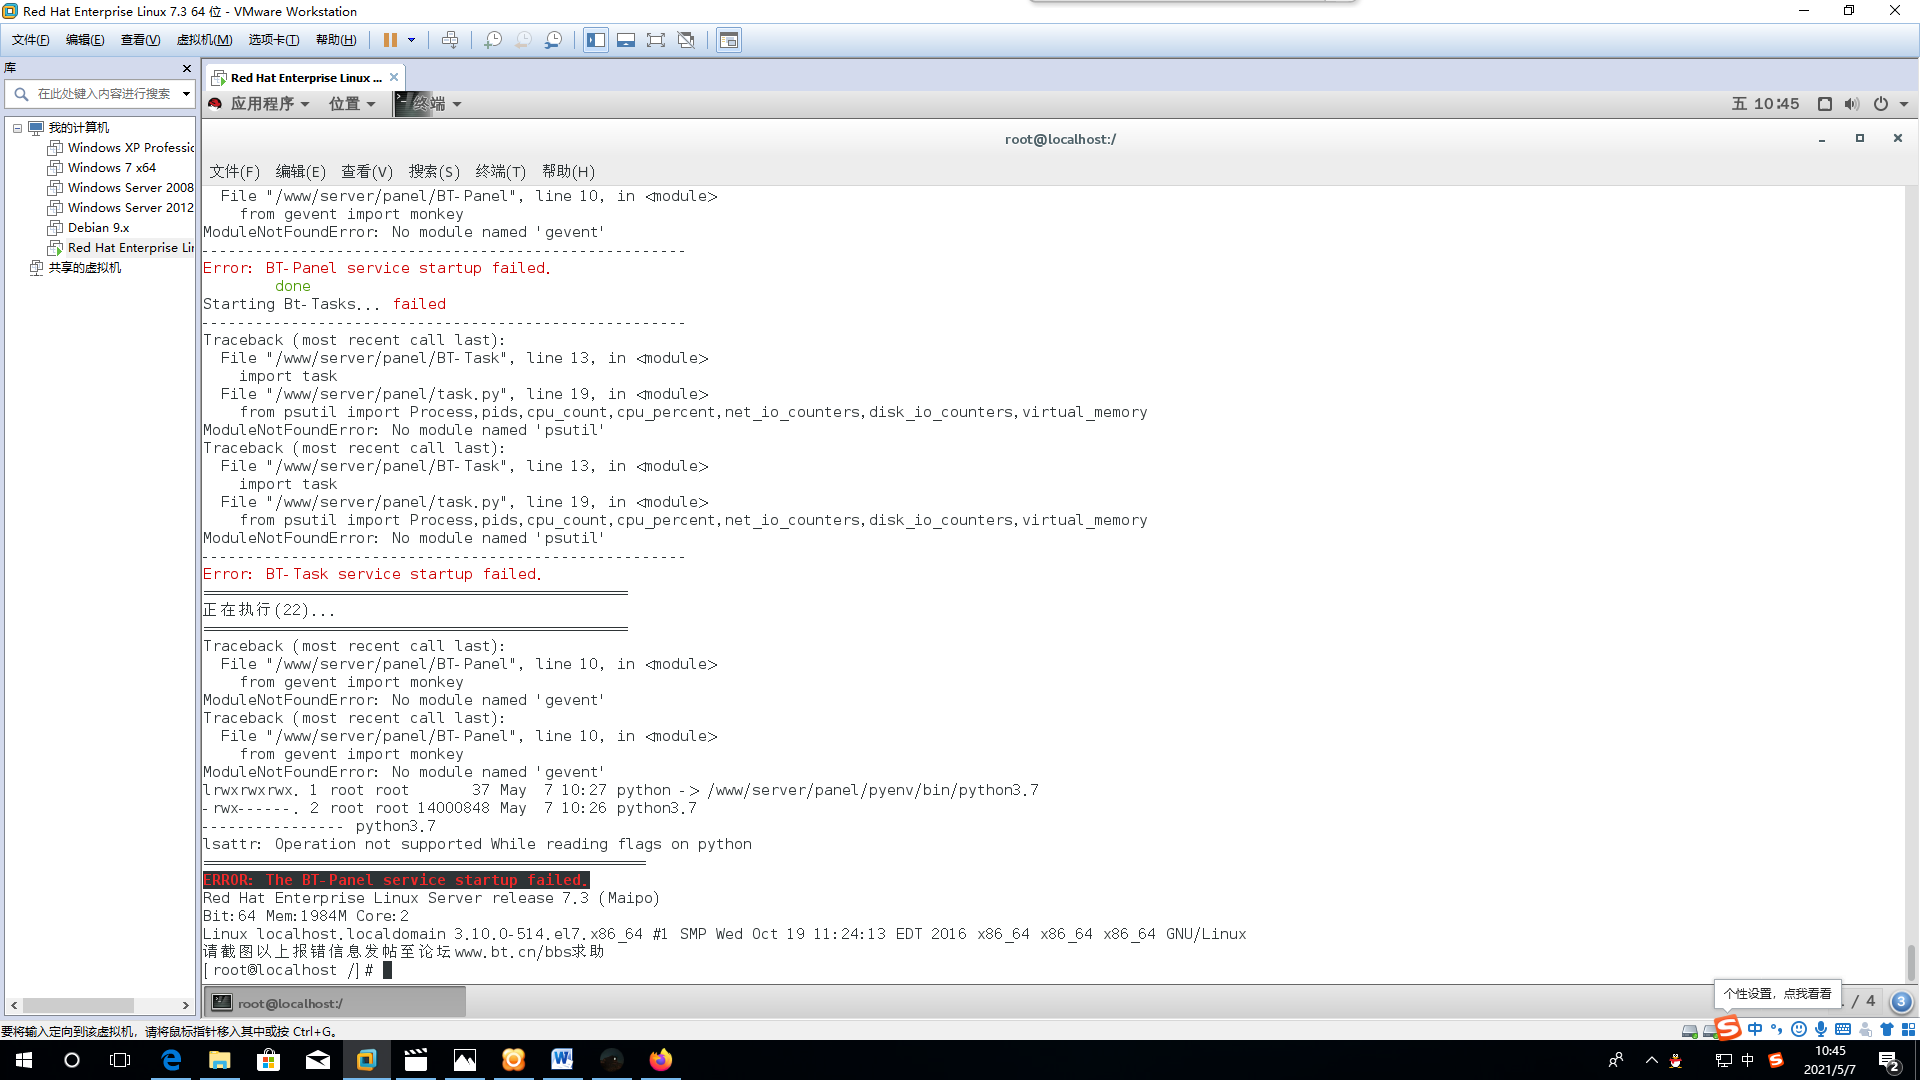Enter full screen mode icon
Screen dimensions: 1920x1080
656,40
